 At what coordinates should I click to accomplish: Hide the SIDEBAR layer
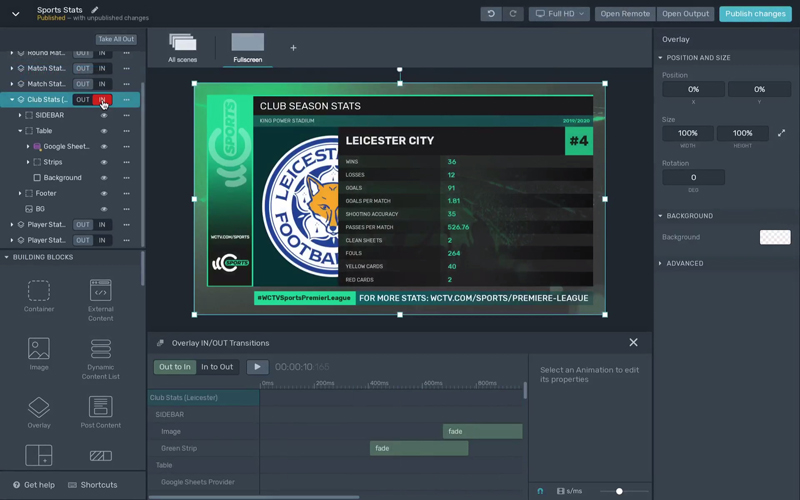click(104, 115)
